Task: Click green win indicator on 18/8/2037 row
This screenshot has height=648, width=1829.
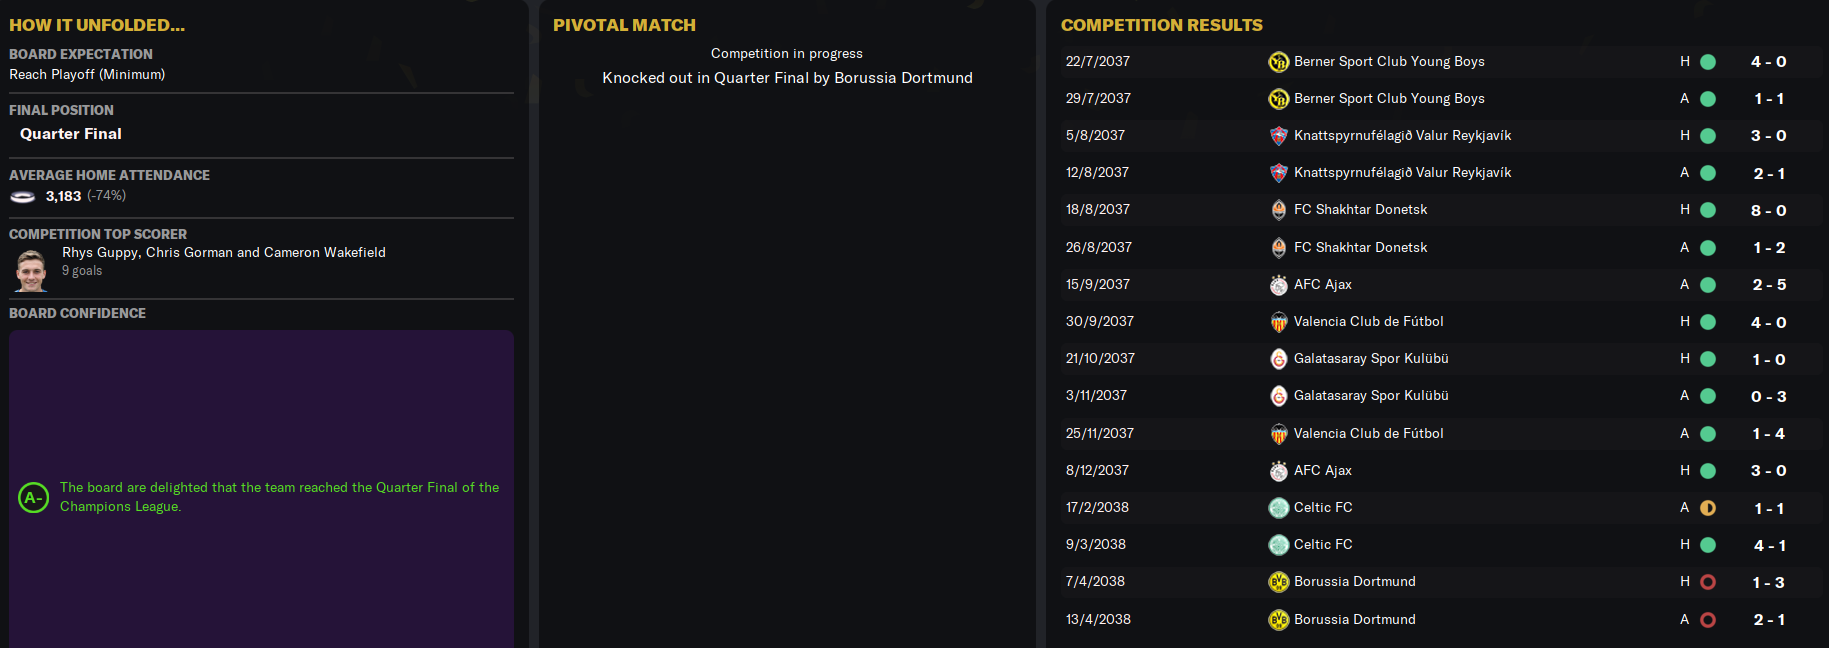Action: [1708, 210]
